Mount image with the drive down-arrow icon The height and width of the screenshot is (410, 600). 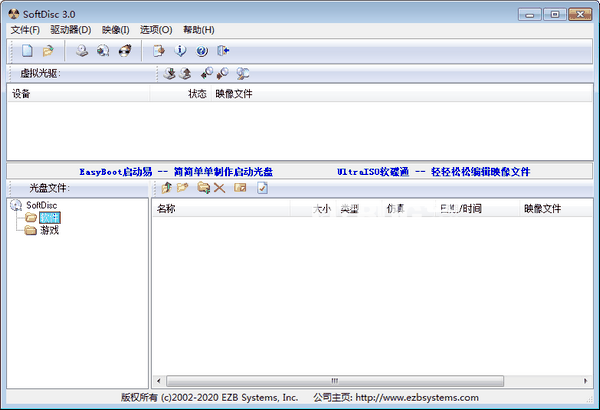tap(169, 73)
